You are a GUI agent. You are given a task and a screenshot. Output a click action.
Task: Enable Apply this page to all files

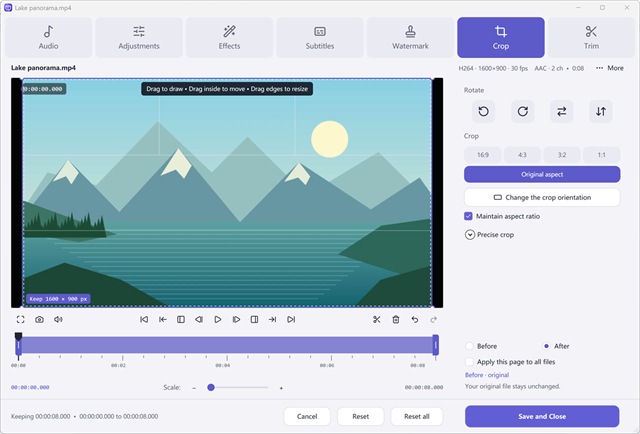click(469, 362)
